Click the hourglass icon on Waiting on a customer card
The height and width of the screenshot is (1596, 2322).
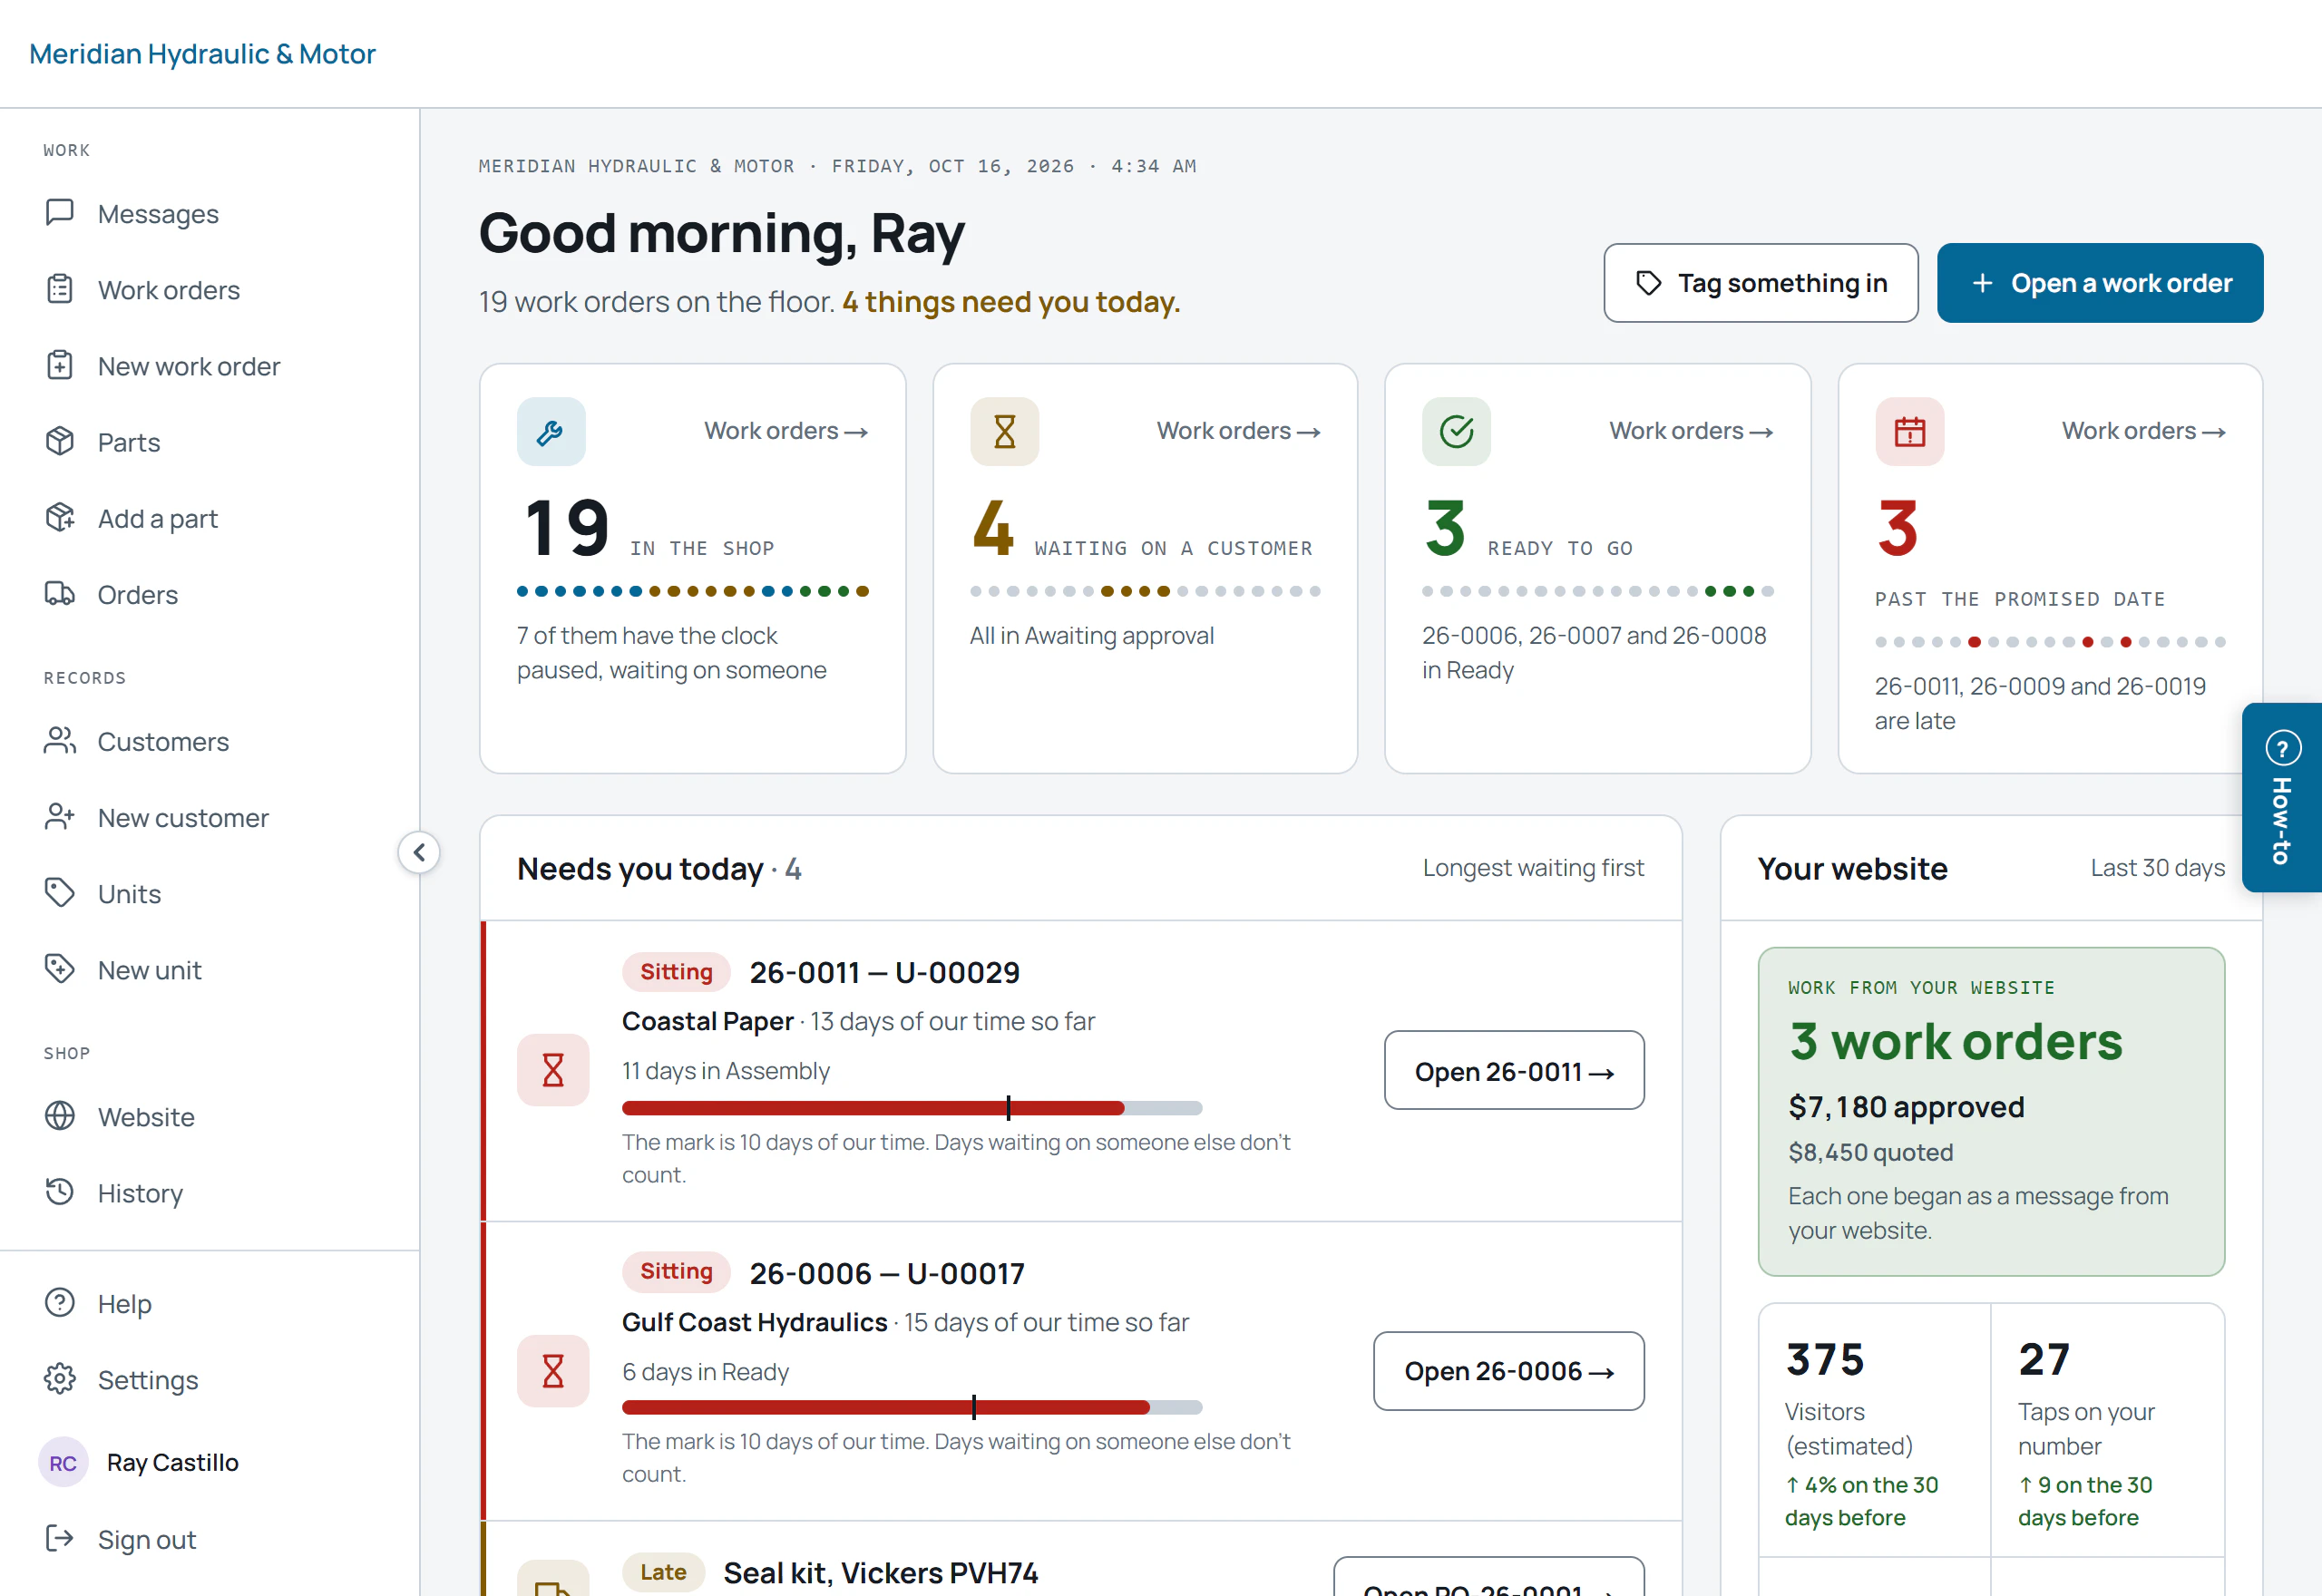pos(1004,432)
